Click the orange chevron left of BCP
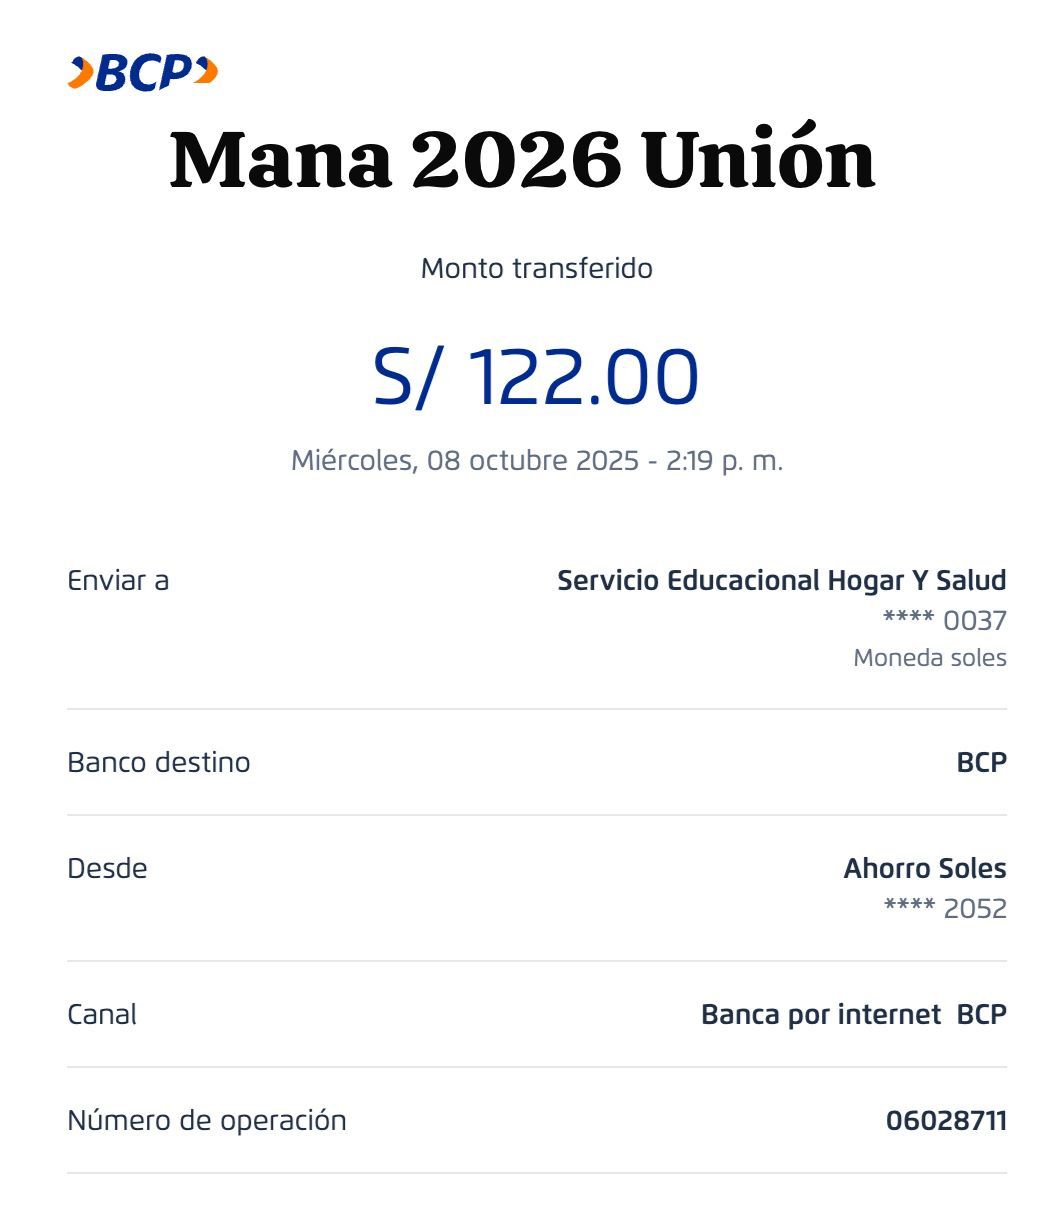This screenshot has height=1217, width=1046. (79, 73)
